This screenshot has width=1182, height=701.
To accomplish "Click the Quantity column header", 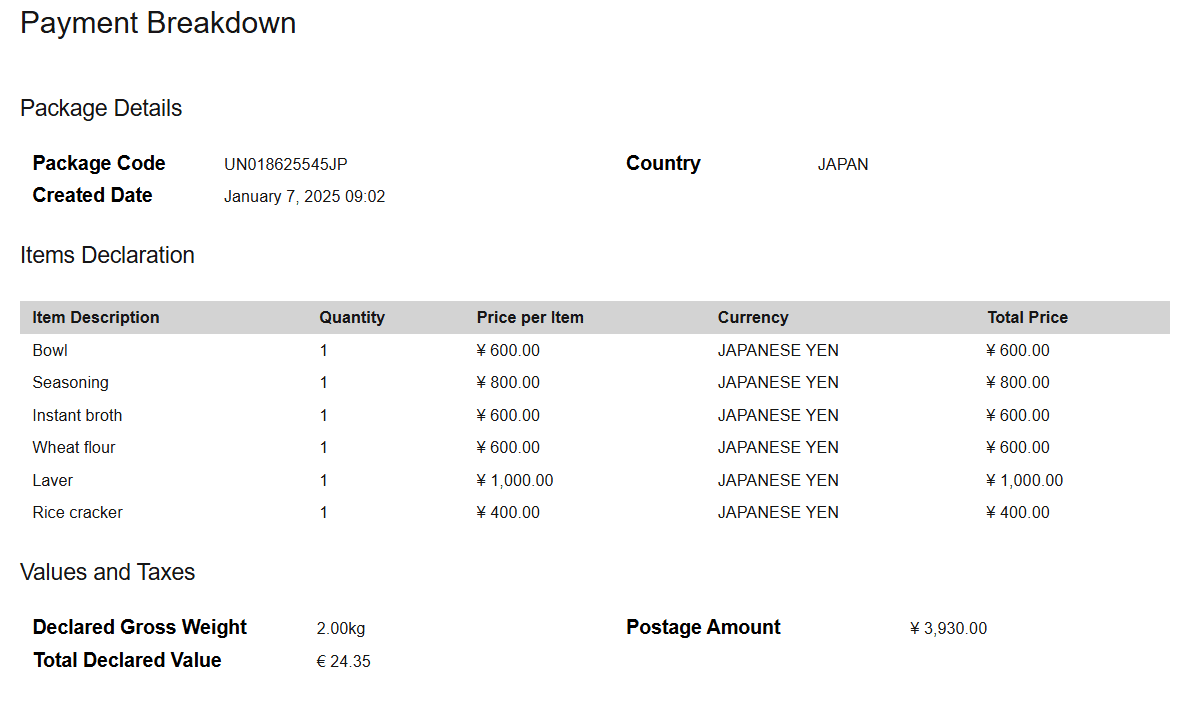I will pos(352,317).
